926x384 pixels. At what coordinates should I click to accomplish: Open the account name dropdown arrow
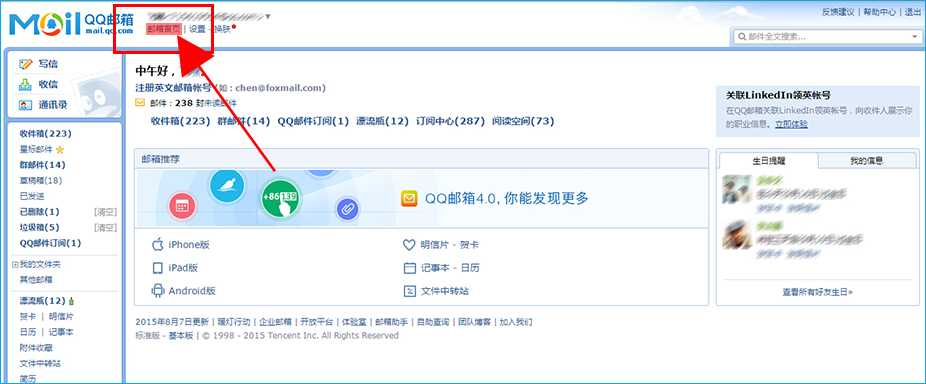(x=269, y=17)
